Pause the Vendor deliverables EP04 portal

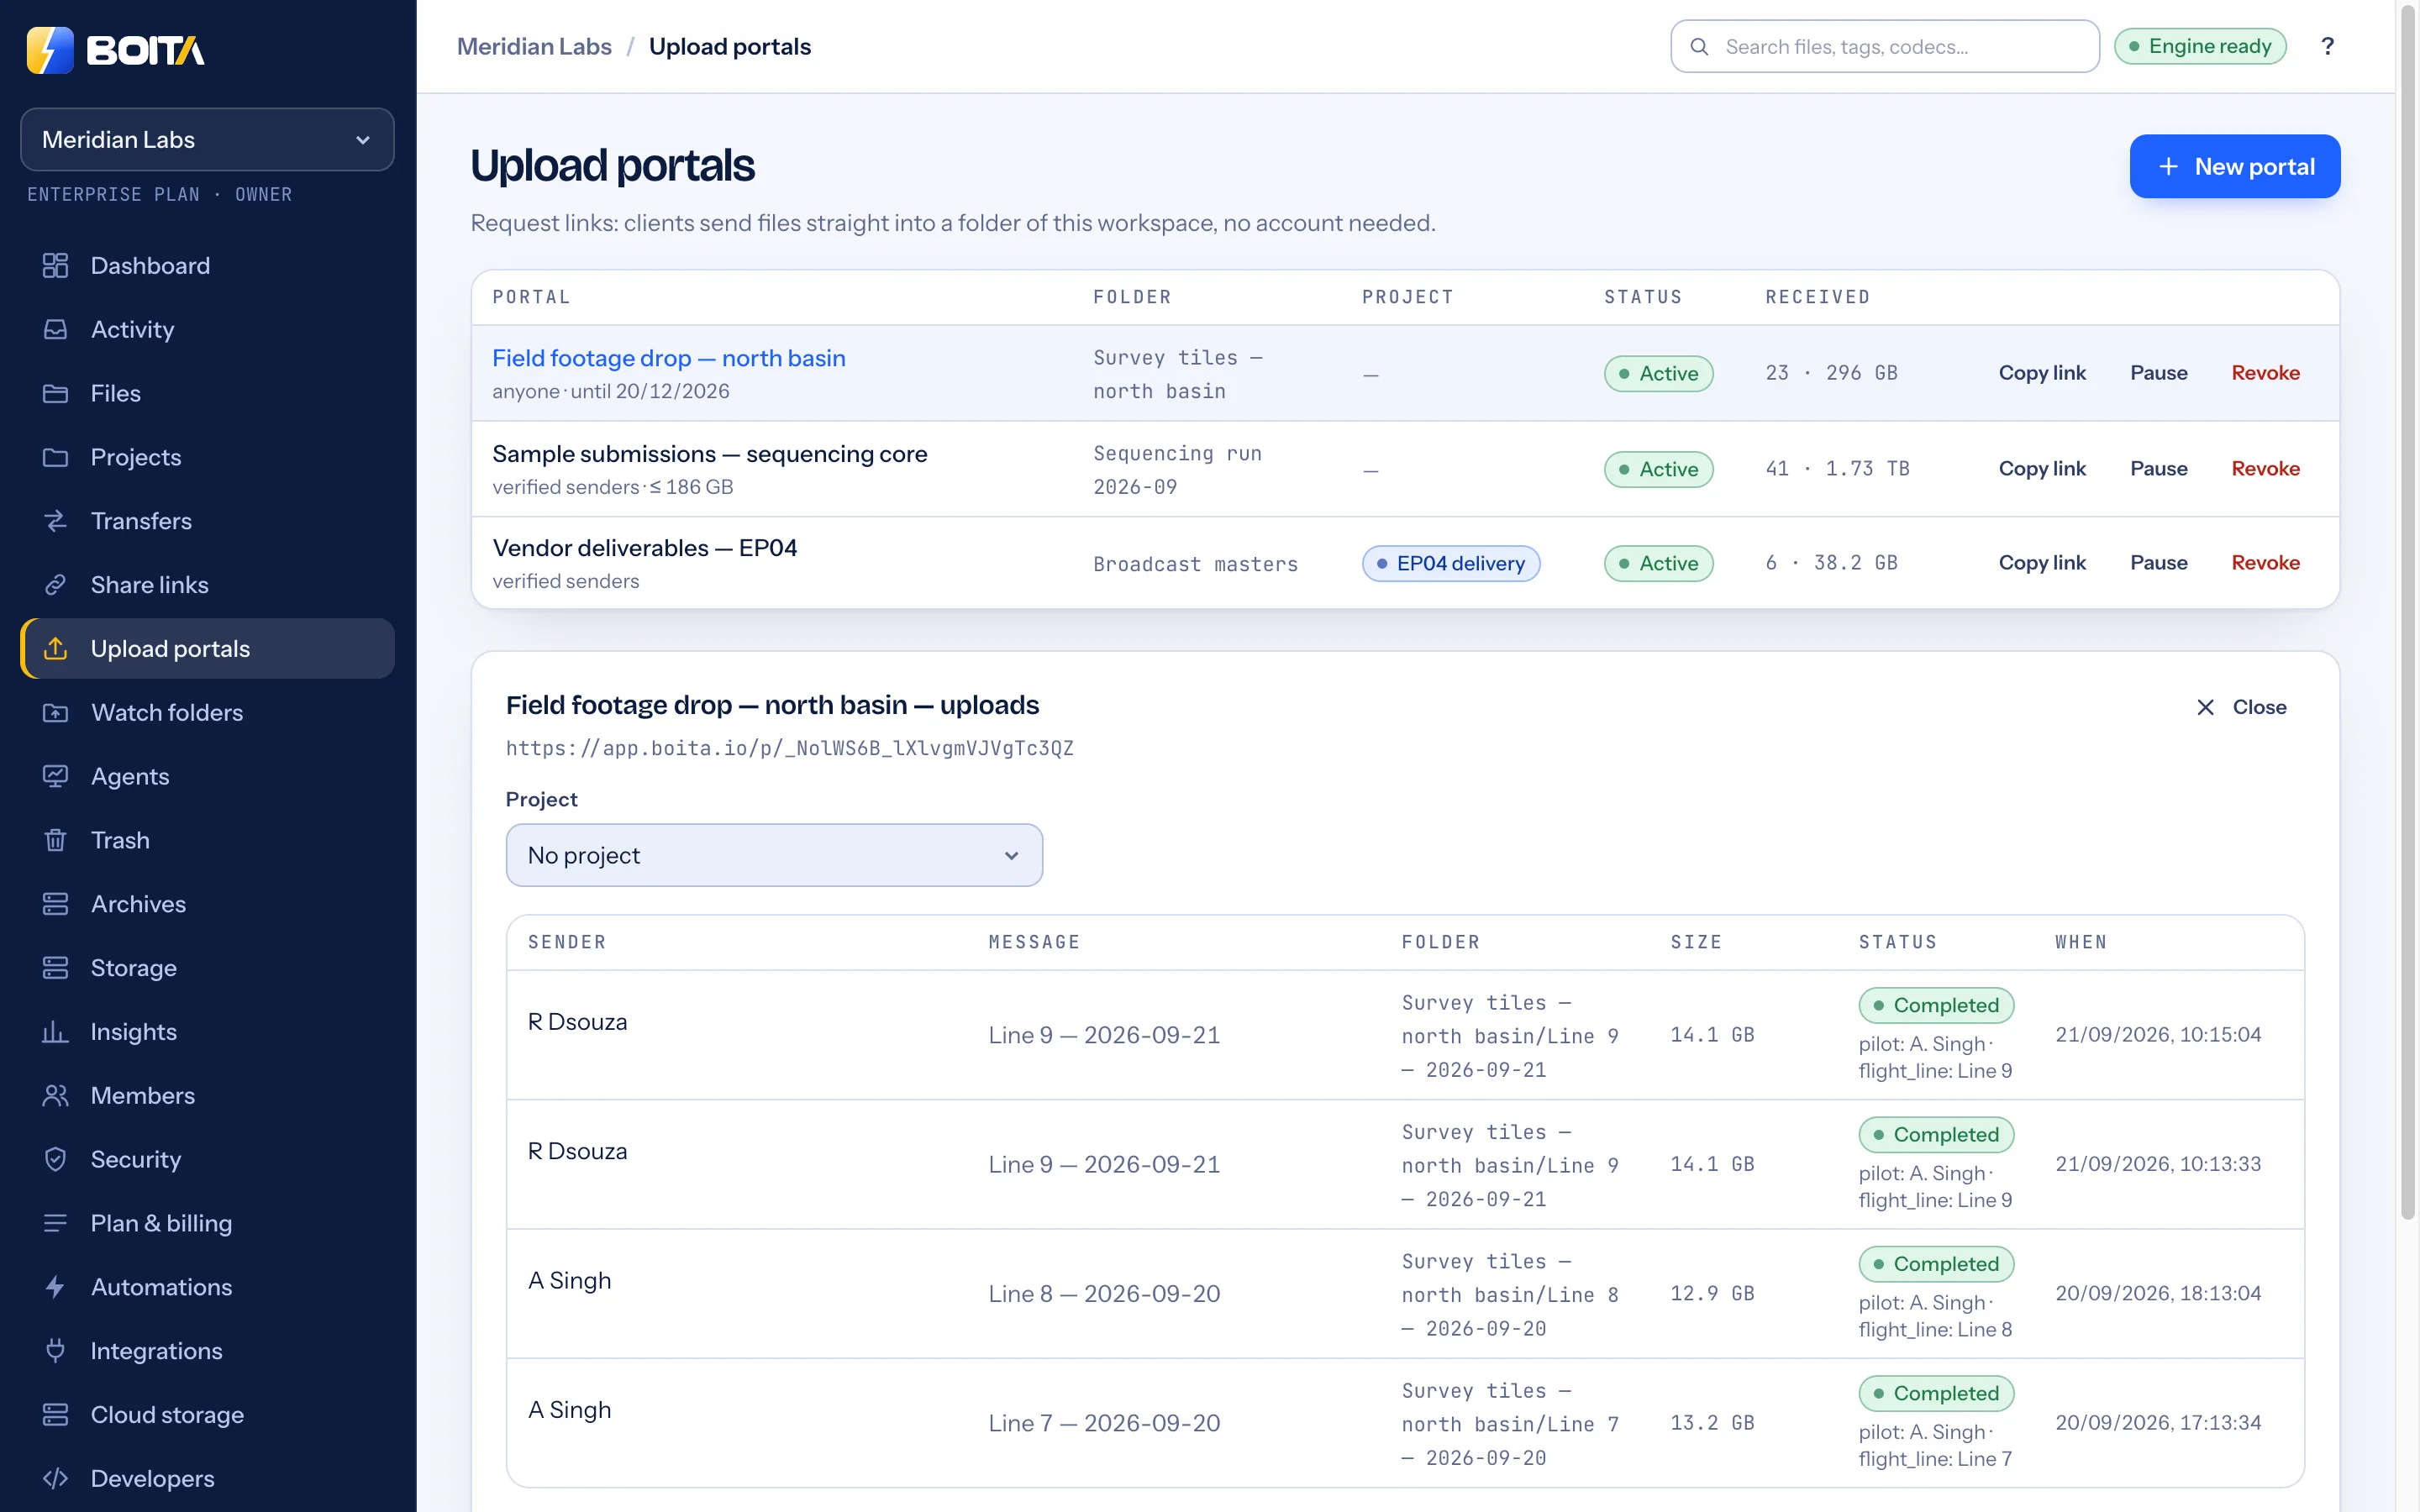point(2159,563)
